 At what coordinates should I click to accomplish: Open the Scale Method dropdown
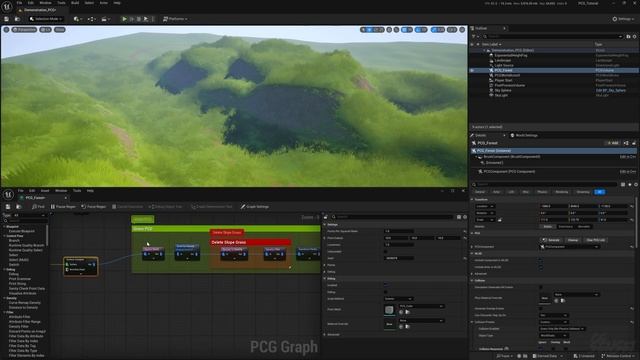(398, 299)
